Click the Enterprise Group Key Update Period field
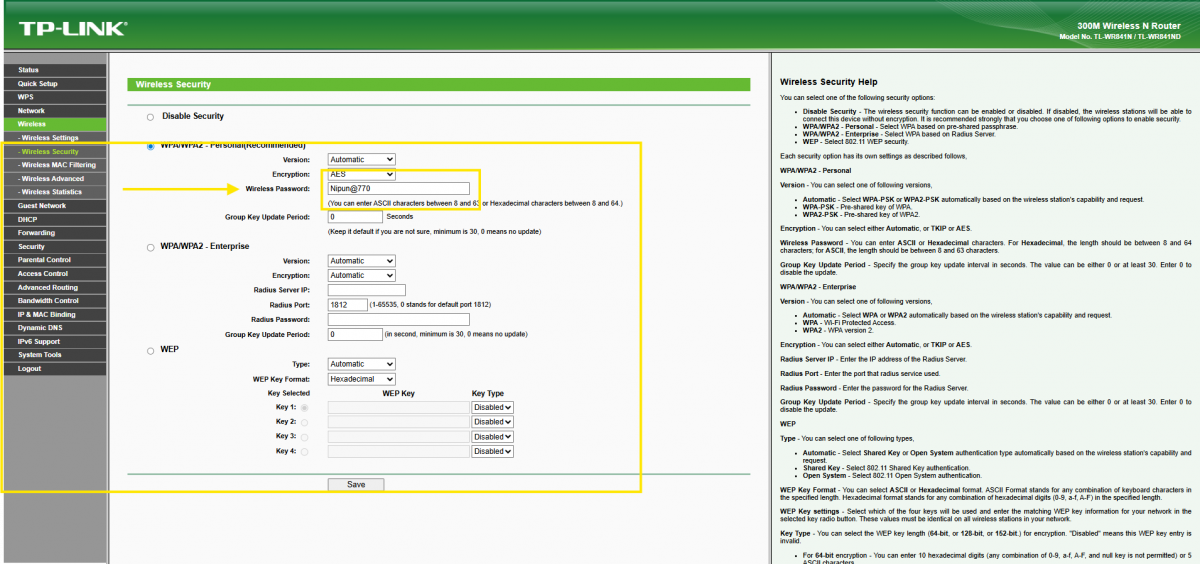Screen dimensions: 1200x564 (356, 334)
